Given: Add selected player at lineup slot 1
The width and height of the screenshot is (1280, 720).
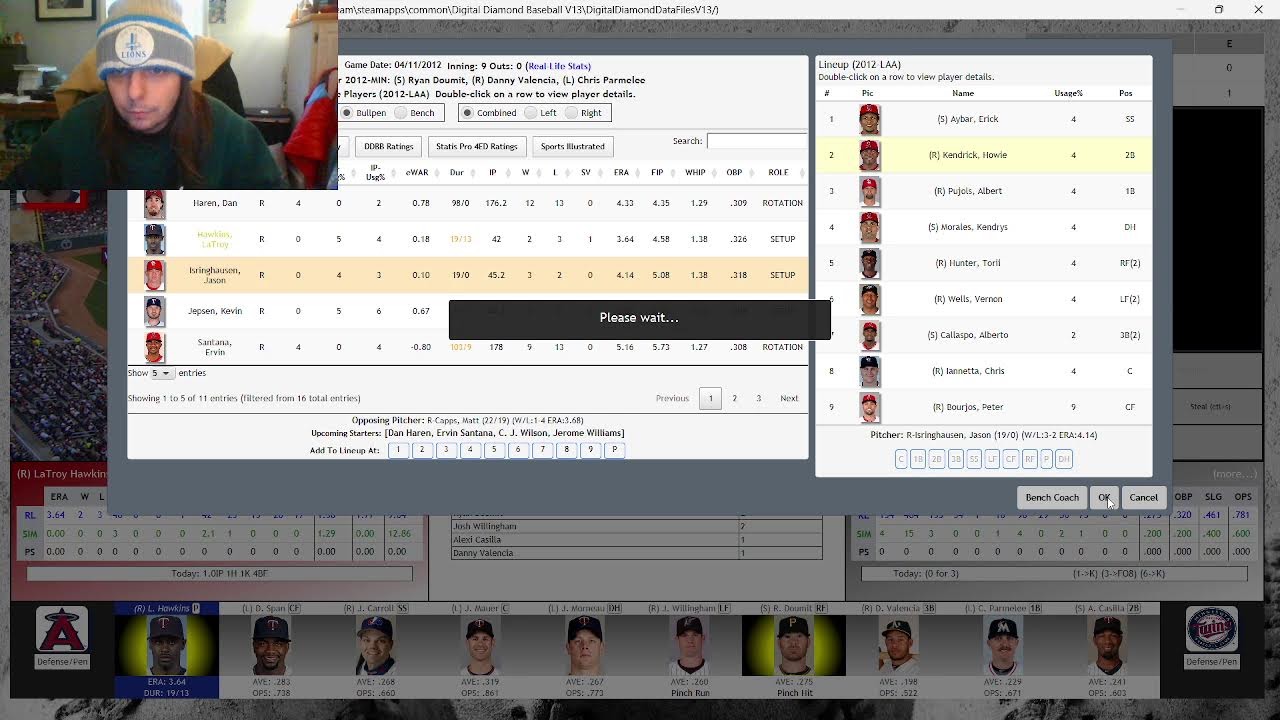Looking at the screenshot, I should [x=398, y=450].
